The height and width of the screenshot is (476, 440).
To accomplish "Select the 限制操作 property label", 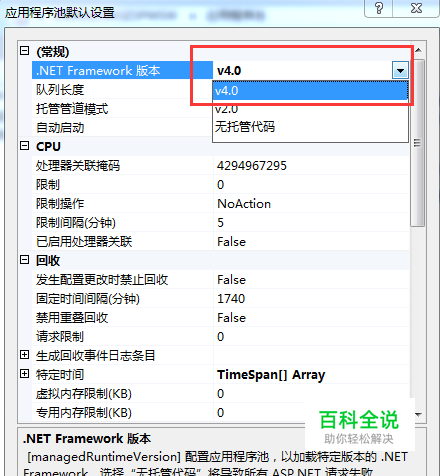I will click(60, 204).
